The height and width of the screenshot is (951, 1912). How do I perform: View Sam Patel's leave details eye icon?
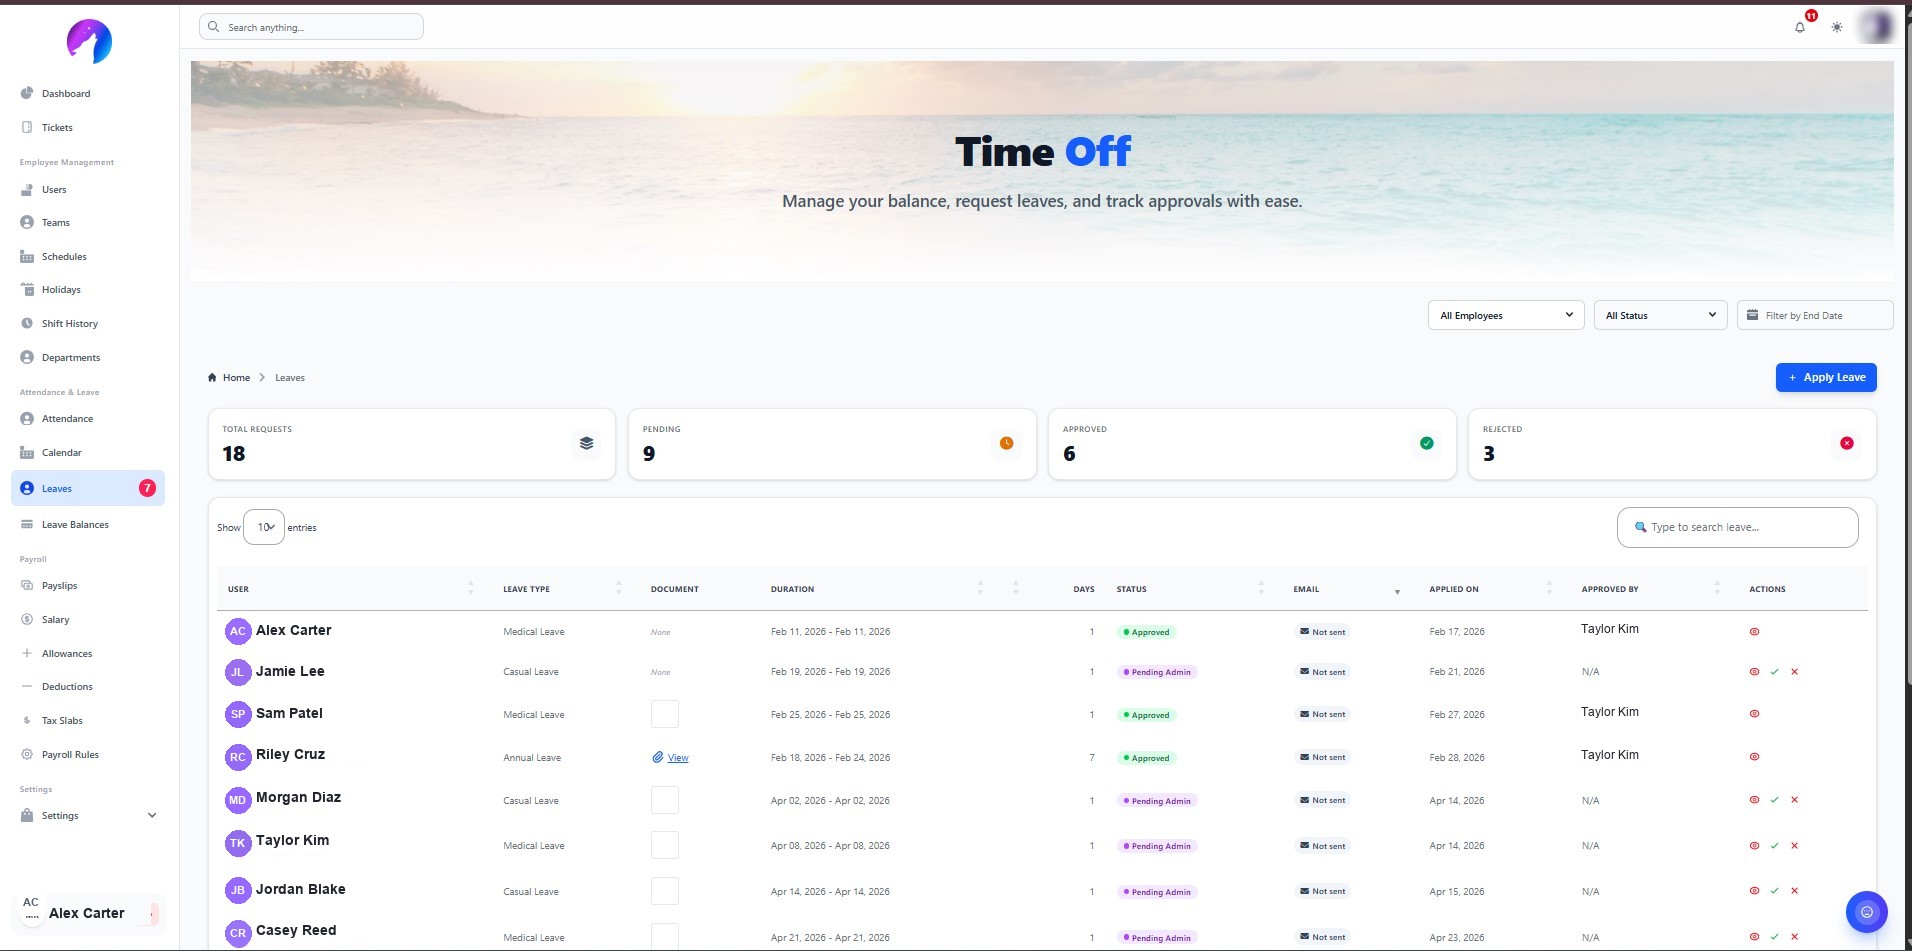tap(1754, 714)
